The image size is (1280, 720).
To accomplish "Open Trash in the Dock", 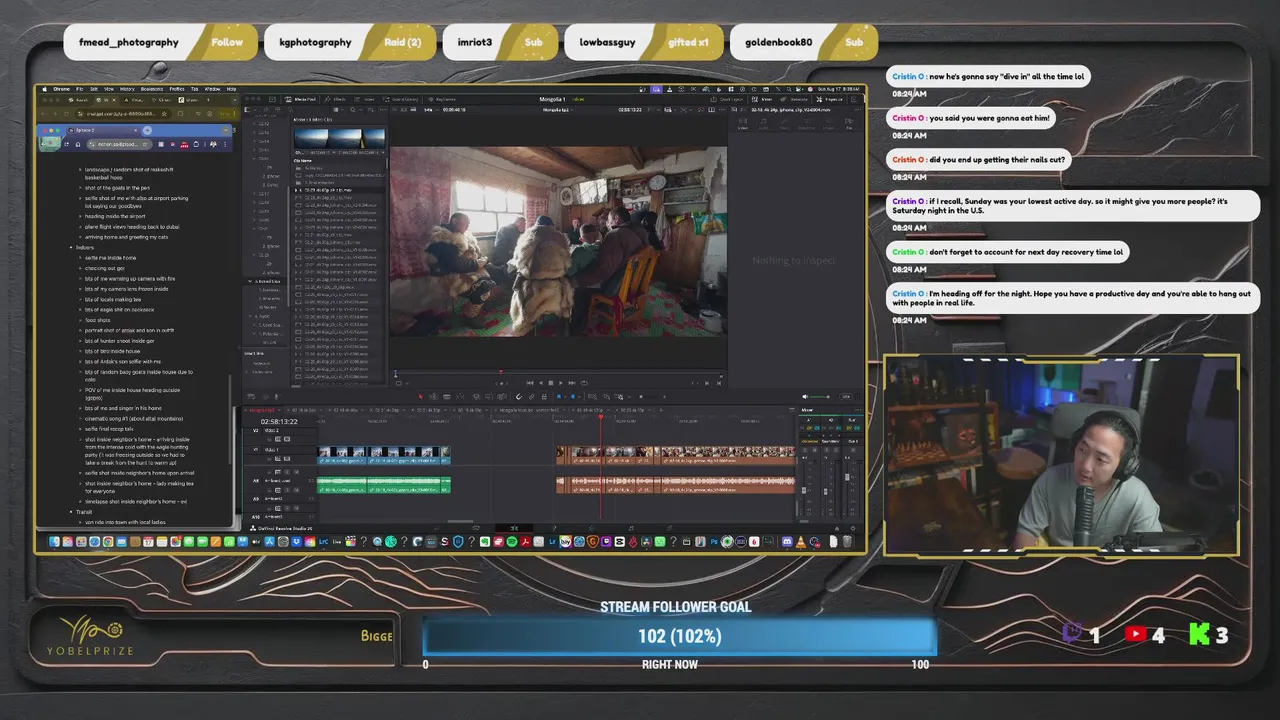I will pos(848,542).
